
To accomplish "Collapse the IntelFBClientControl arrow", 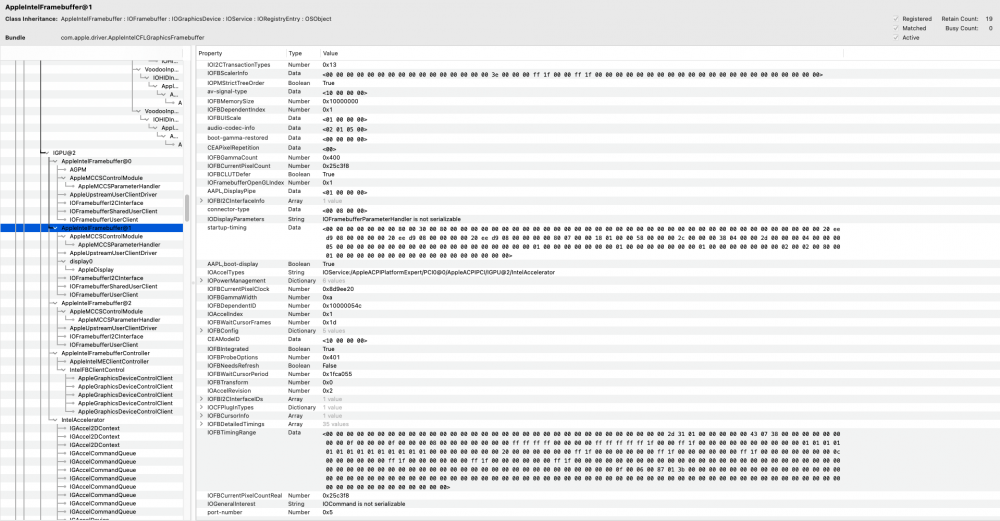I will coord(63,370).
